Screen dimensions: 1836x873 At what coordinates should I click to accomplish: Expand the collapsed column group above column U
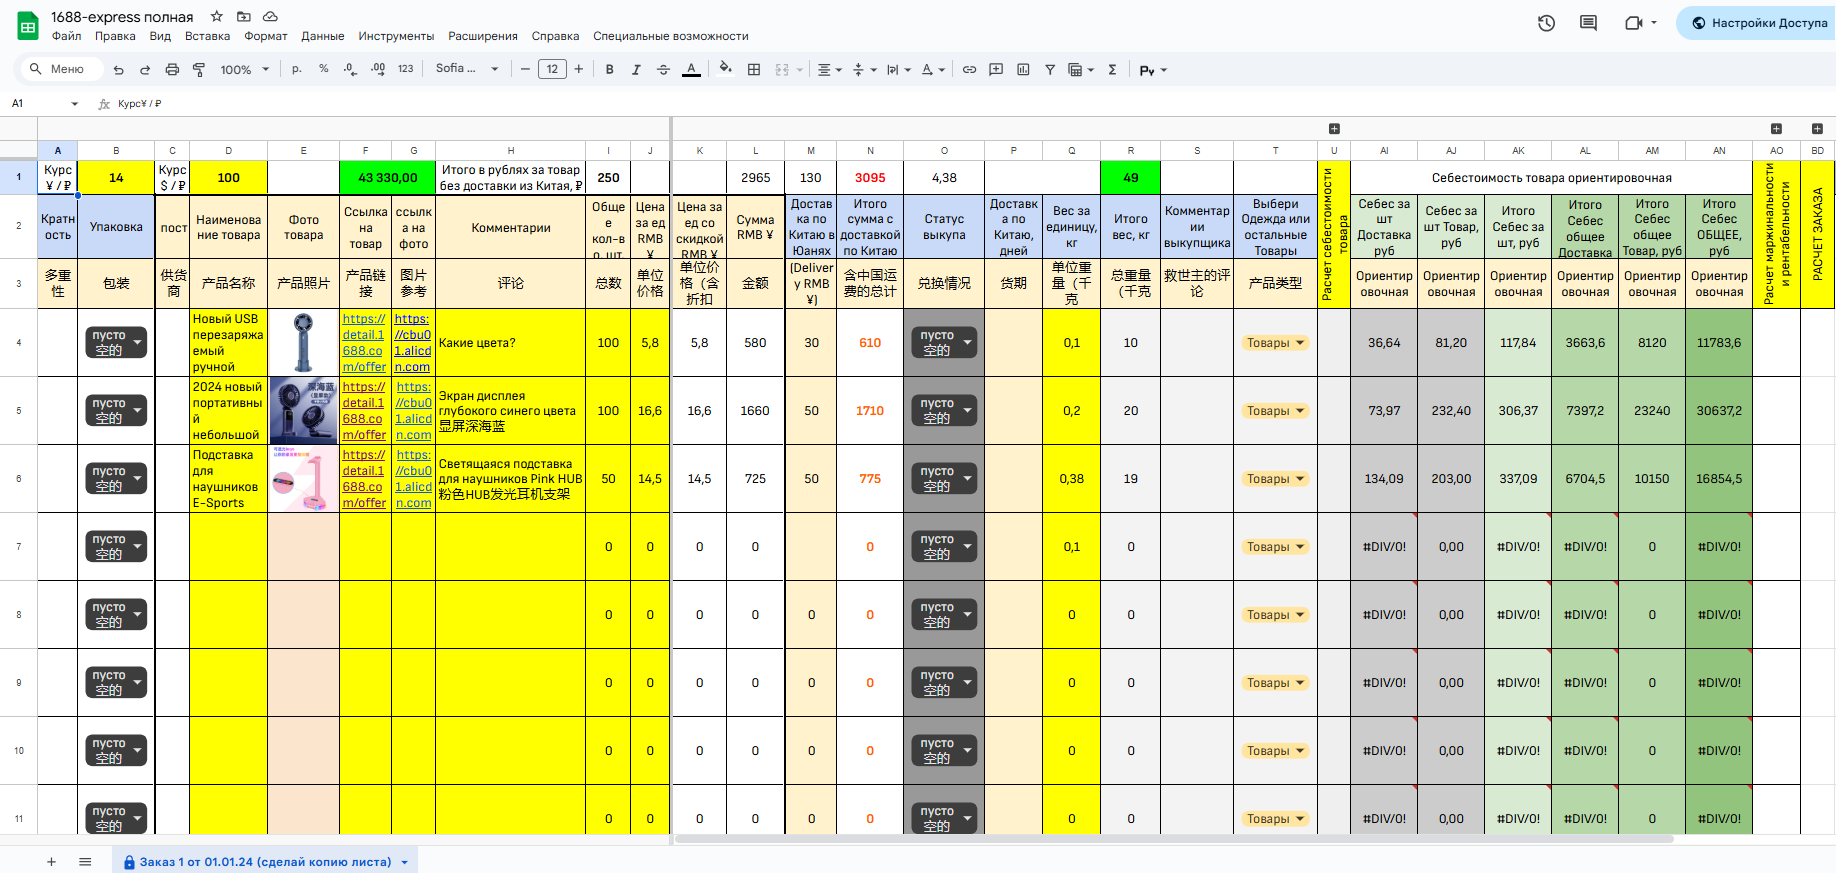pos(1334,128)
